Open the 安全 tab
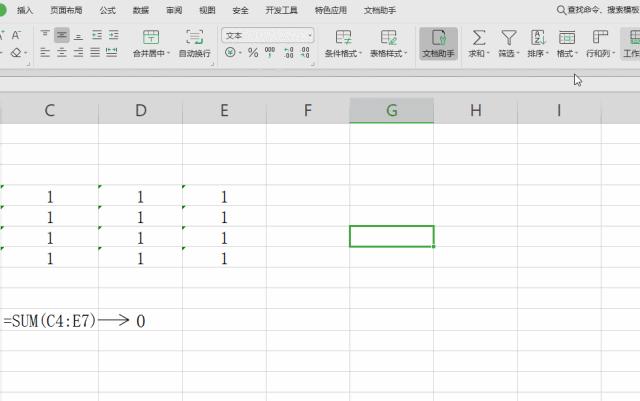This screenshot has height=401, width=640. pyautogui.click(x=240, y=10)
